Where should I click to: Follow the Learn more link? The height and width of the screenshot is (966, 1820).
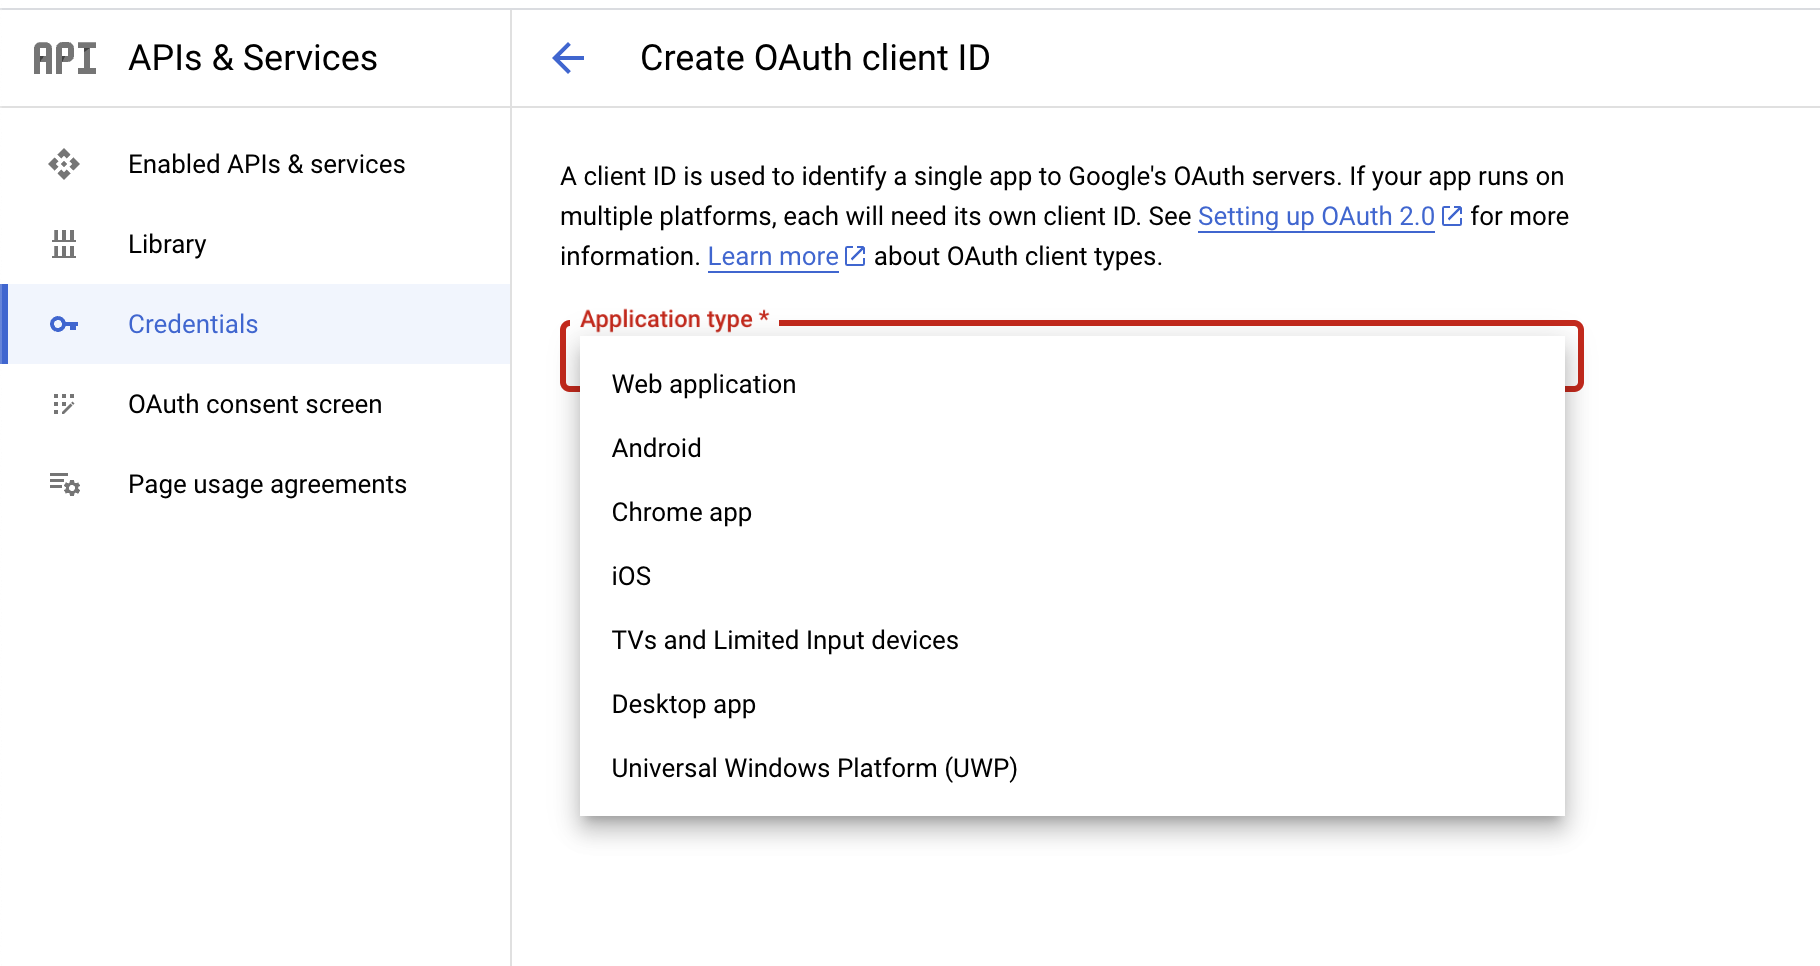coord(773,256)
